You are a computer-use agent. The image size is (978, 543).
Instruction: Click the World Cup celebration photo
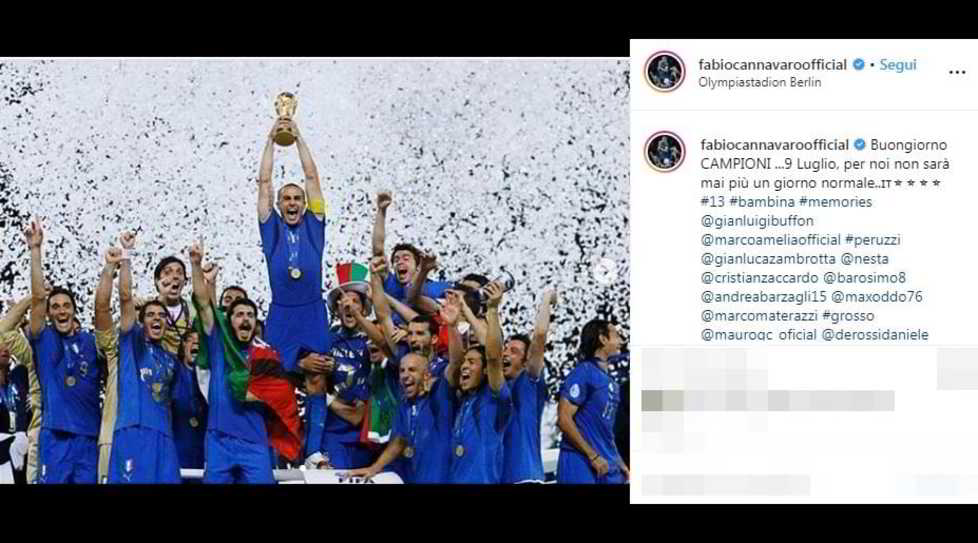[314, 271]
